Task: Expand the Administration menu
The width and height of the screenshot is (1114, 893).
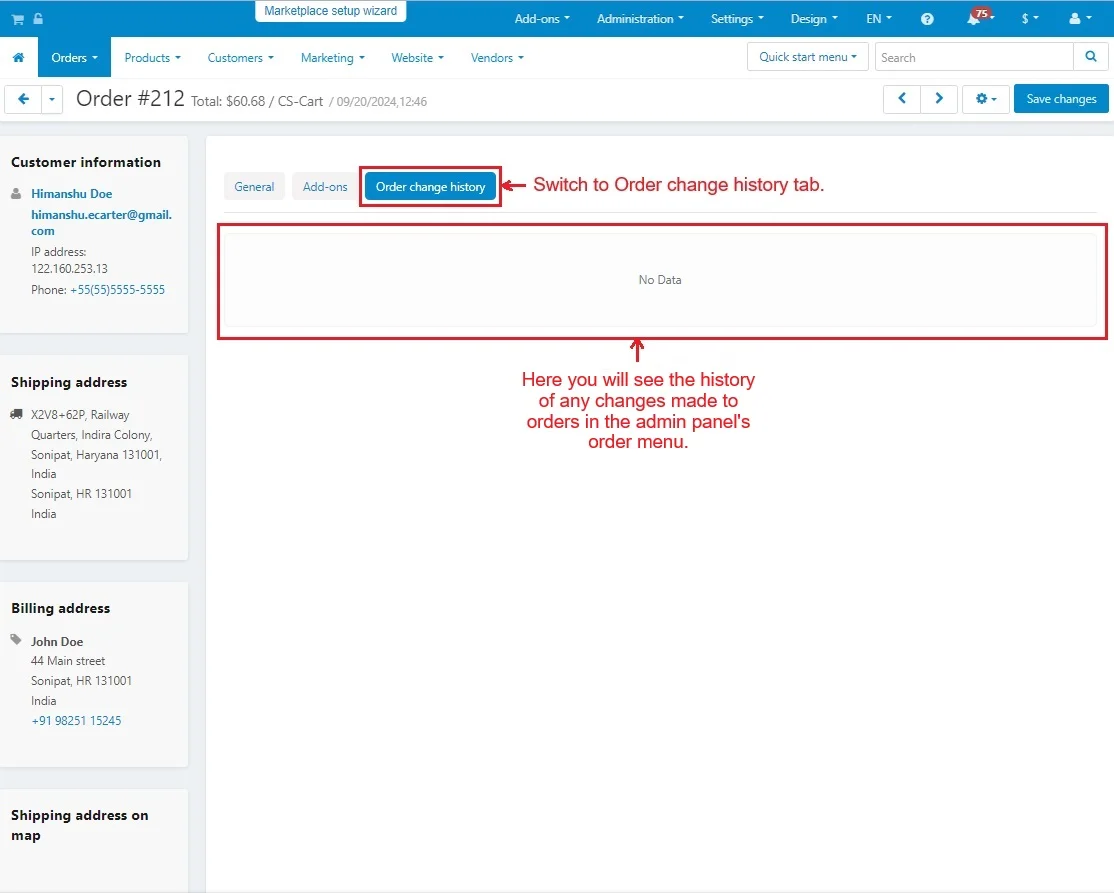Action: (x=640, y=18)
